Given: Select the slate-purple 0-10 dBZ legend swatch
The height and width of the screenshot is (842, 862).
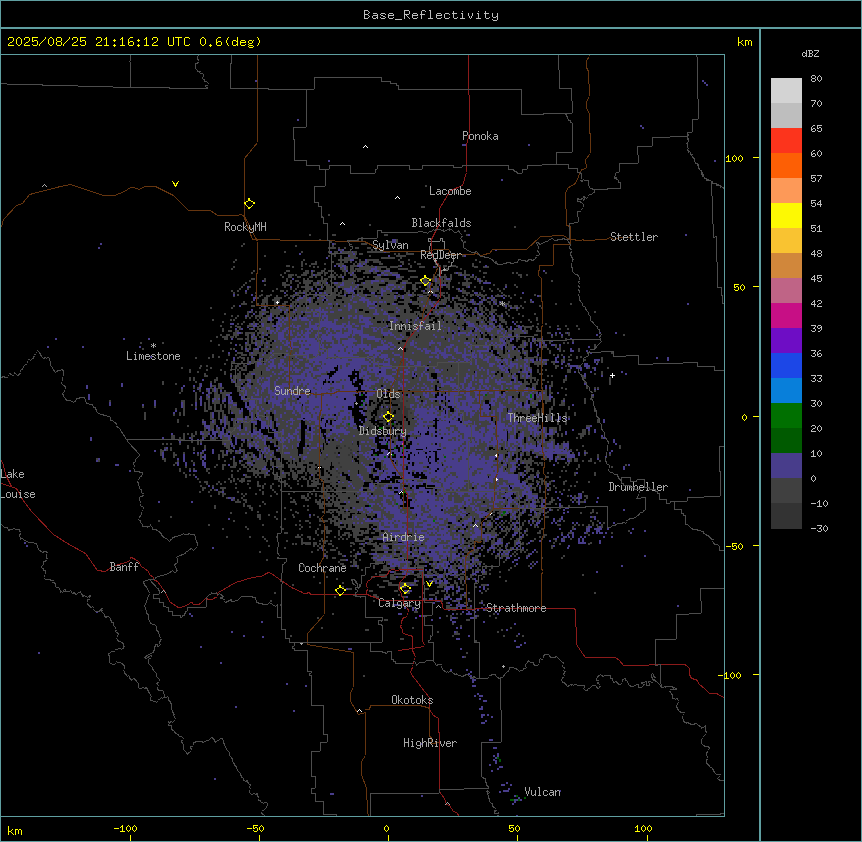Looking at the screenshot, I should coord(786,466).
